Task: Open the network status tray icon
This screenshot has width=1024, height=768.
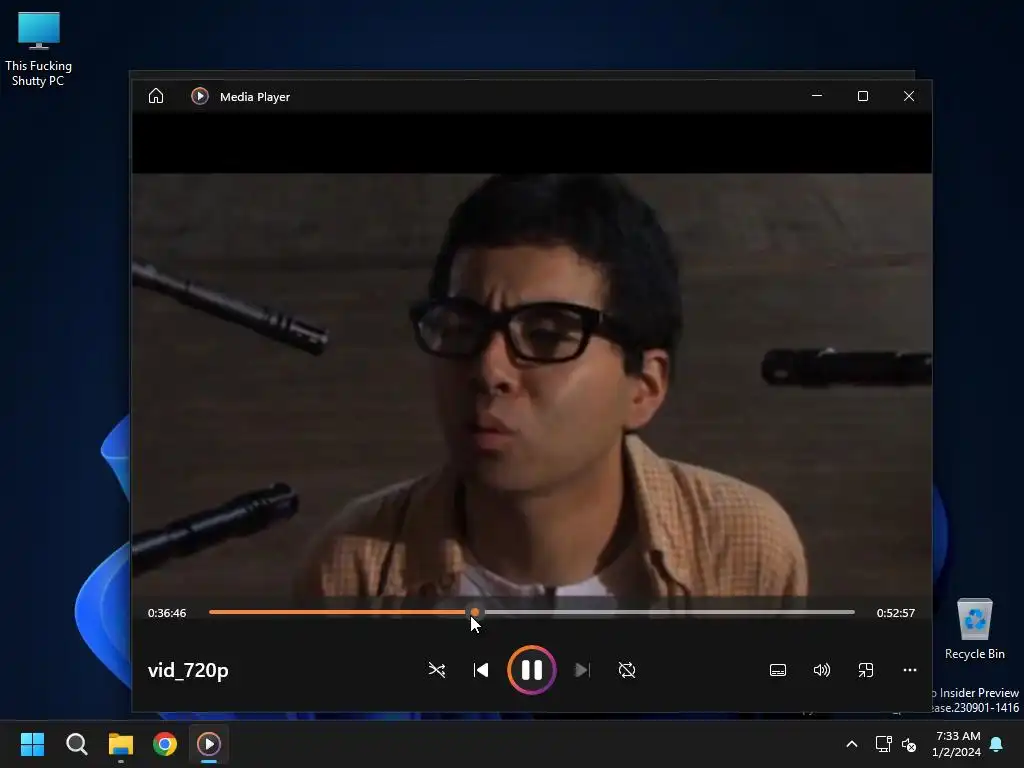Action: (x=884, y=744)
